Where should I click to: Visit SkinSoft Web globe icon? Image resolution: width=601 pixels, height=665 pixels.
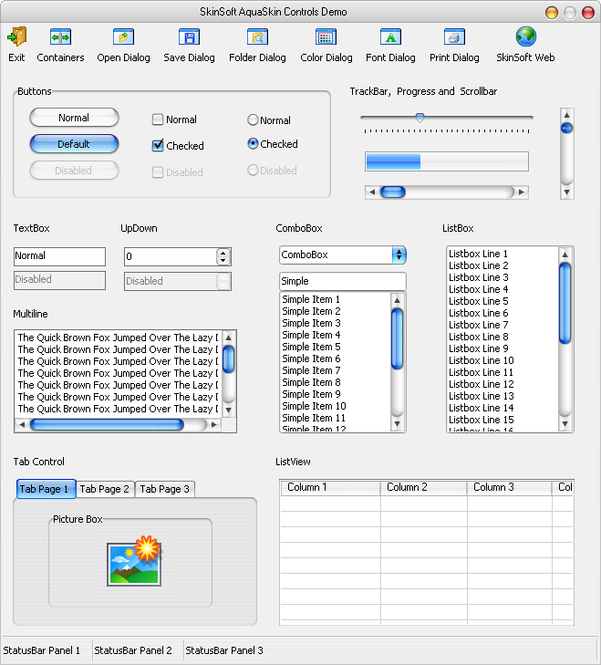[x=526, y=37]
